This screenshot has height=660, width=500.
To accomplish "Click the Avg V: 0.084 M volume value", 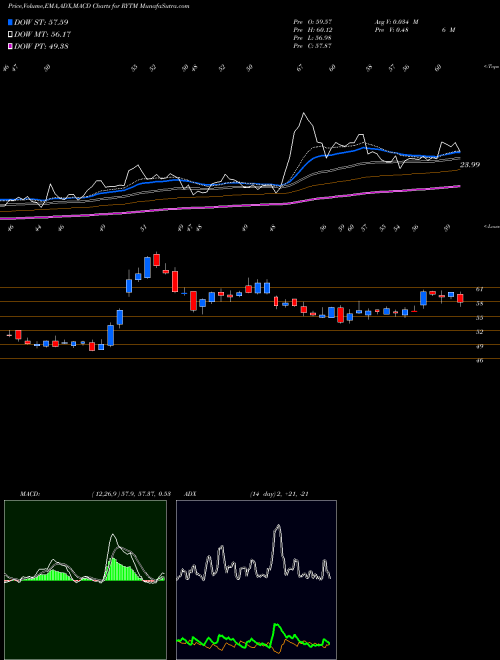I will click(396, 22).
